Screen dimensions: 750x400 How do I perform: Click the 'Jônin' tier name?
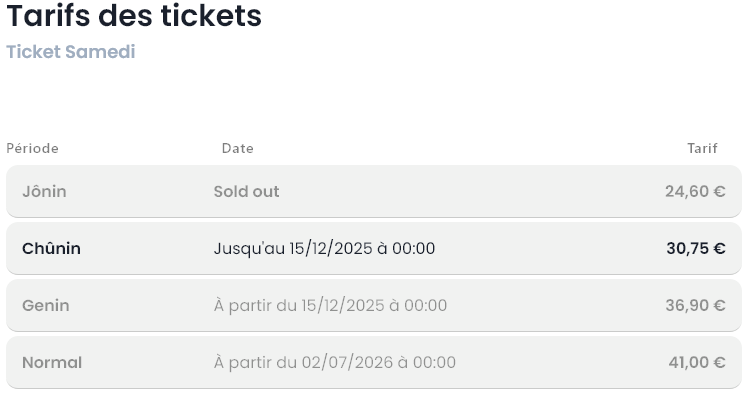[44, 191]
